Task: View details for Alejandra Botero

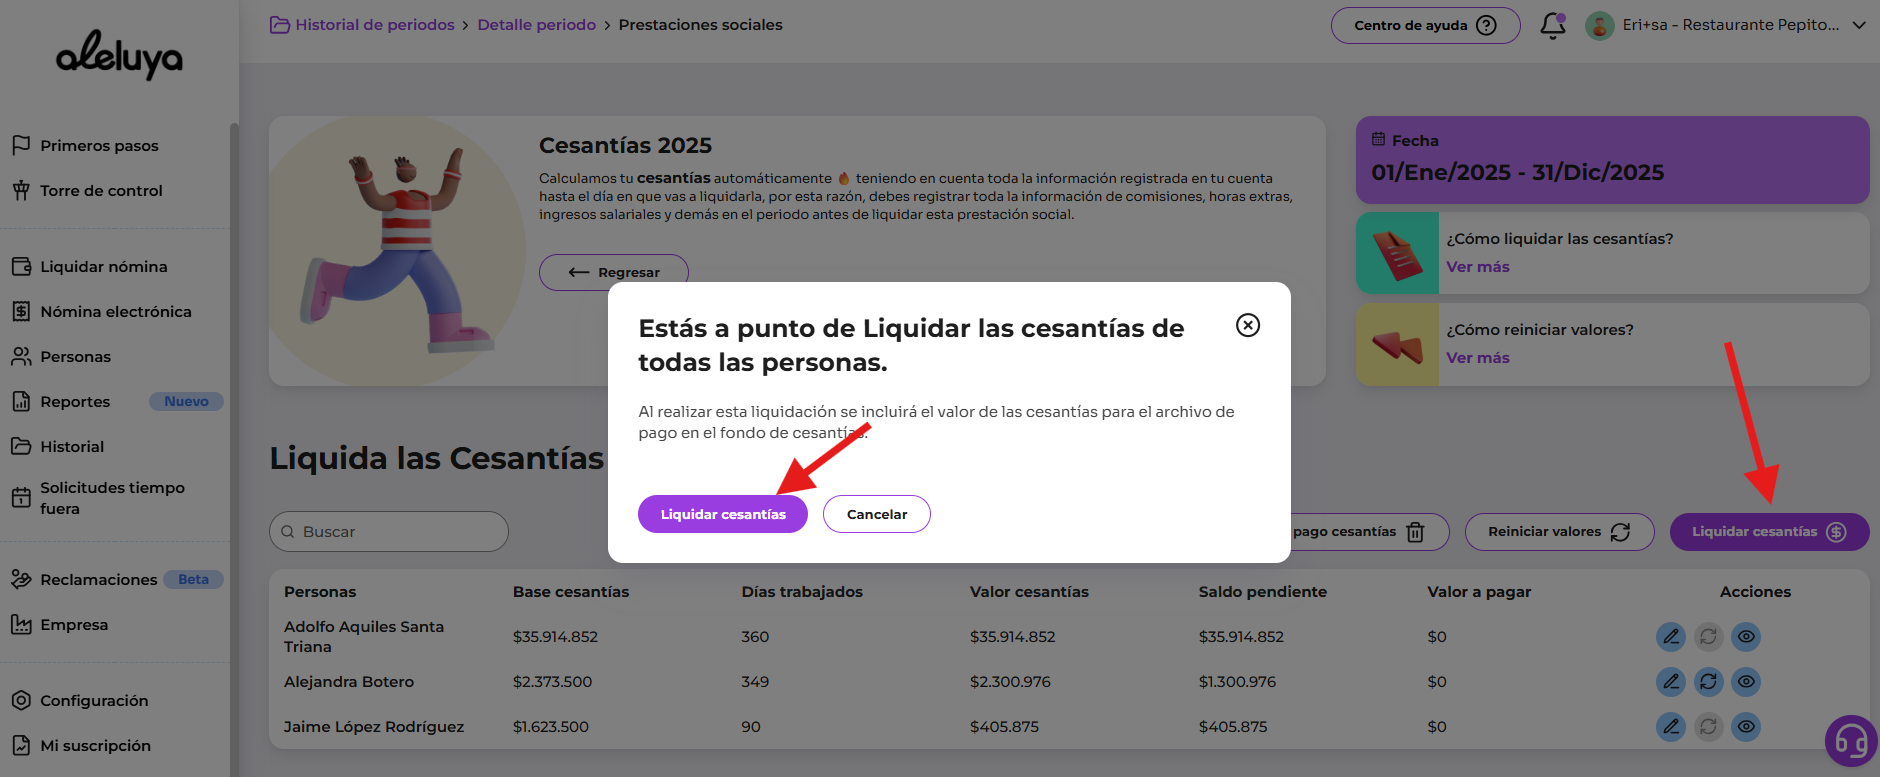Action: point(1746,682)
